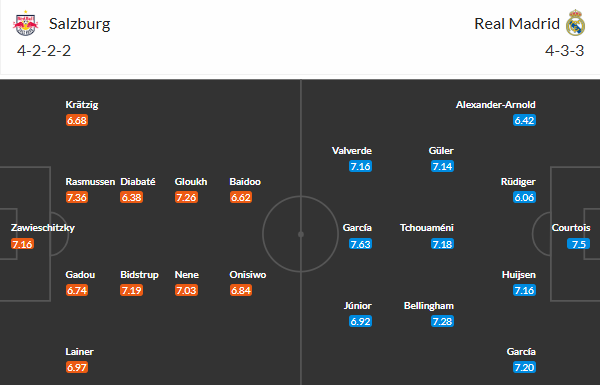Click Güler's 7.14 rating badge
Screen dimensions: 600x385
[x=442, y=166]
